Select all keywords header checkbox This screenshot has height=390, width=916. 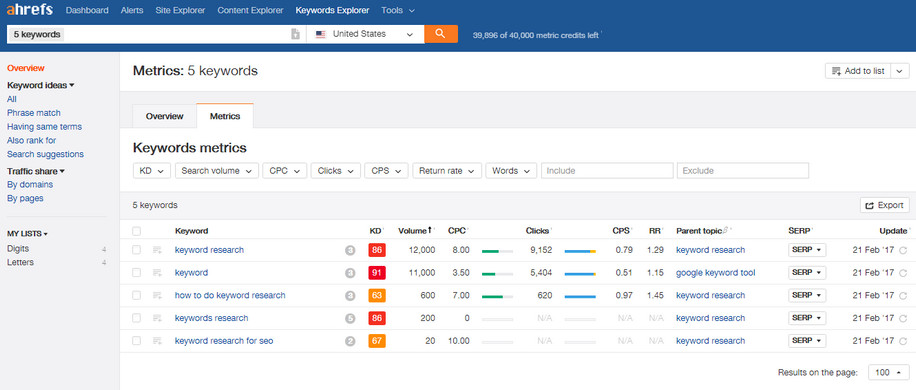point(136,231)
